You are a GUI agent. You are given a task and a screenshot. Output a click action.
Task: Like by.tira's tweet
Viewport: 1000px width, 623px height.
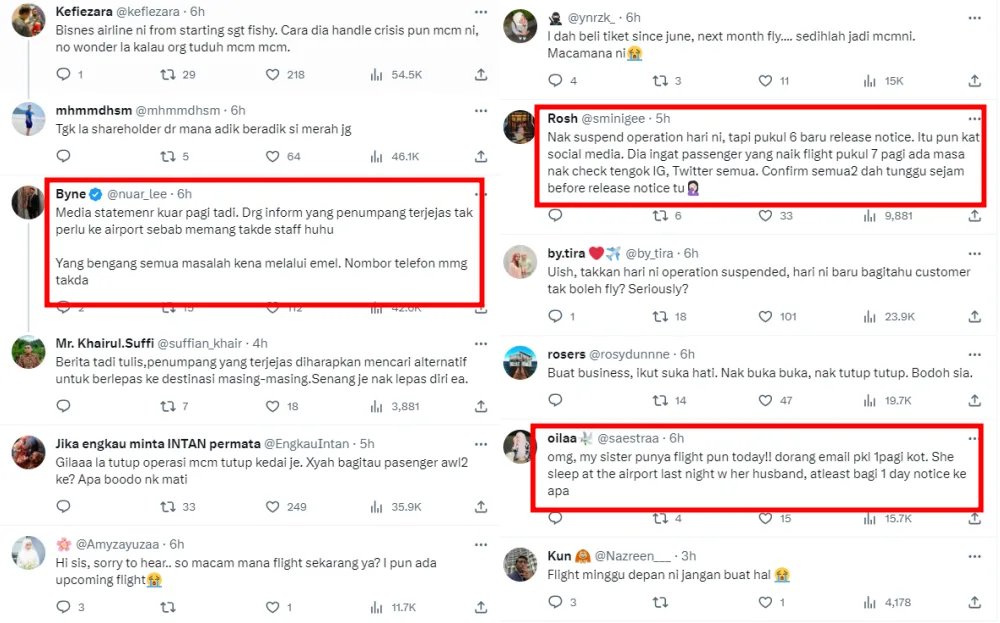coord(763,316)
